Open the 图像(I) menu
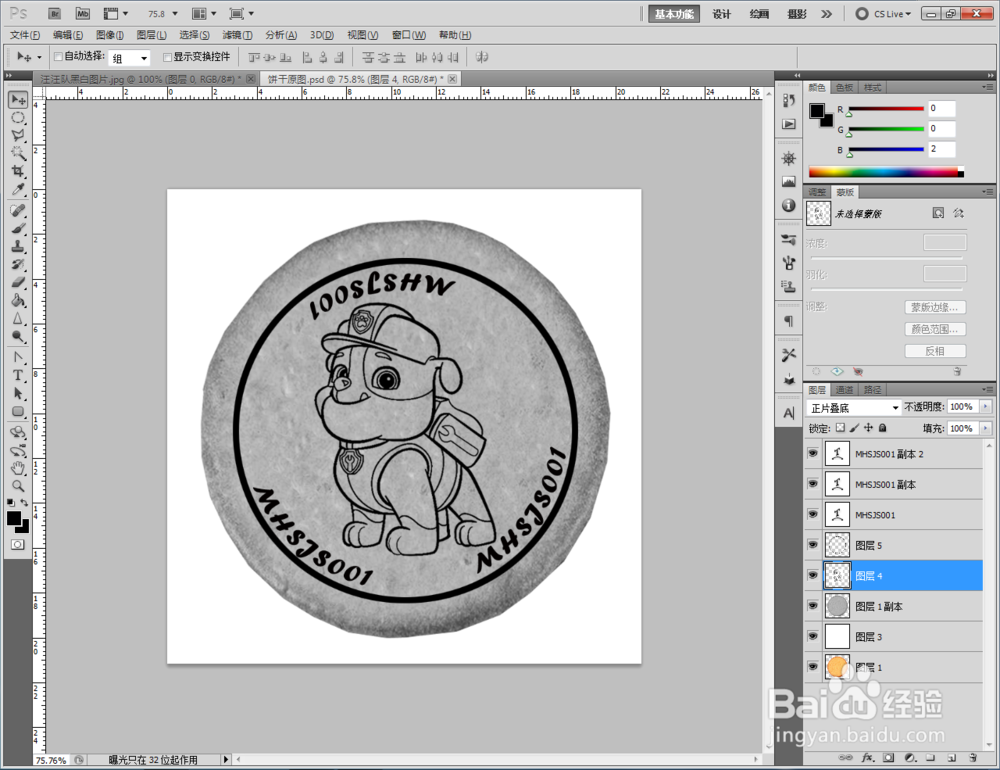 (110, 35)
